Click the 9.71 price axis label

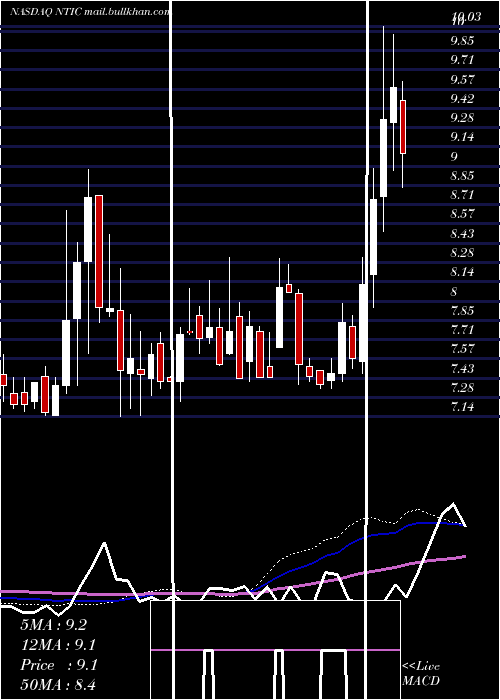pyautogui.click(x=462, y=60)
